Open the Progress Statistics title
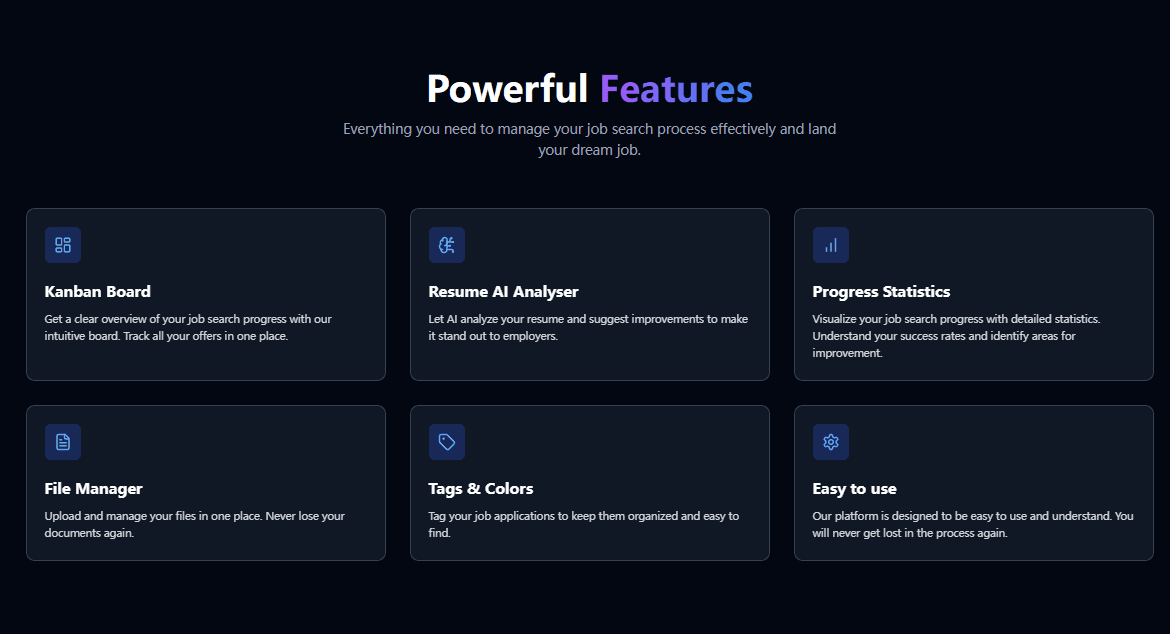The width and height of the screenshot is (1170, 634). 881,292
